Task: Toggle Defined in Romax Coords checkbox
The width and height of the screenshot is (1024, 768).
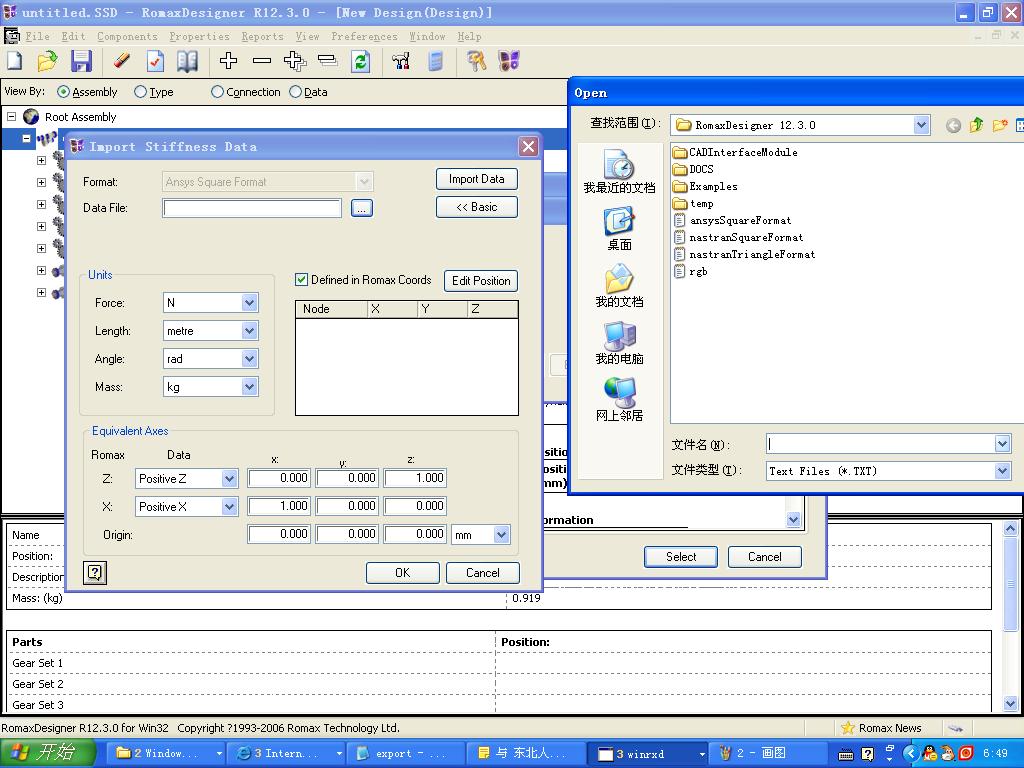Action: 301,280
